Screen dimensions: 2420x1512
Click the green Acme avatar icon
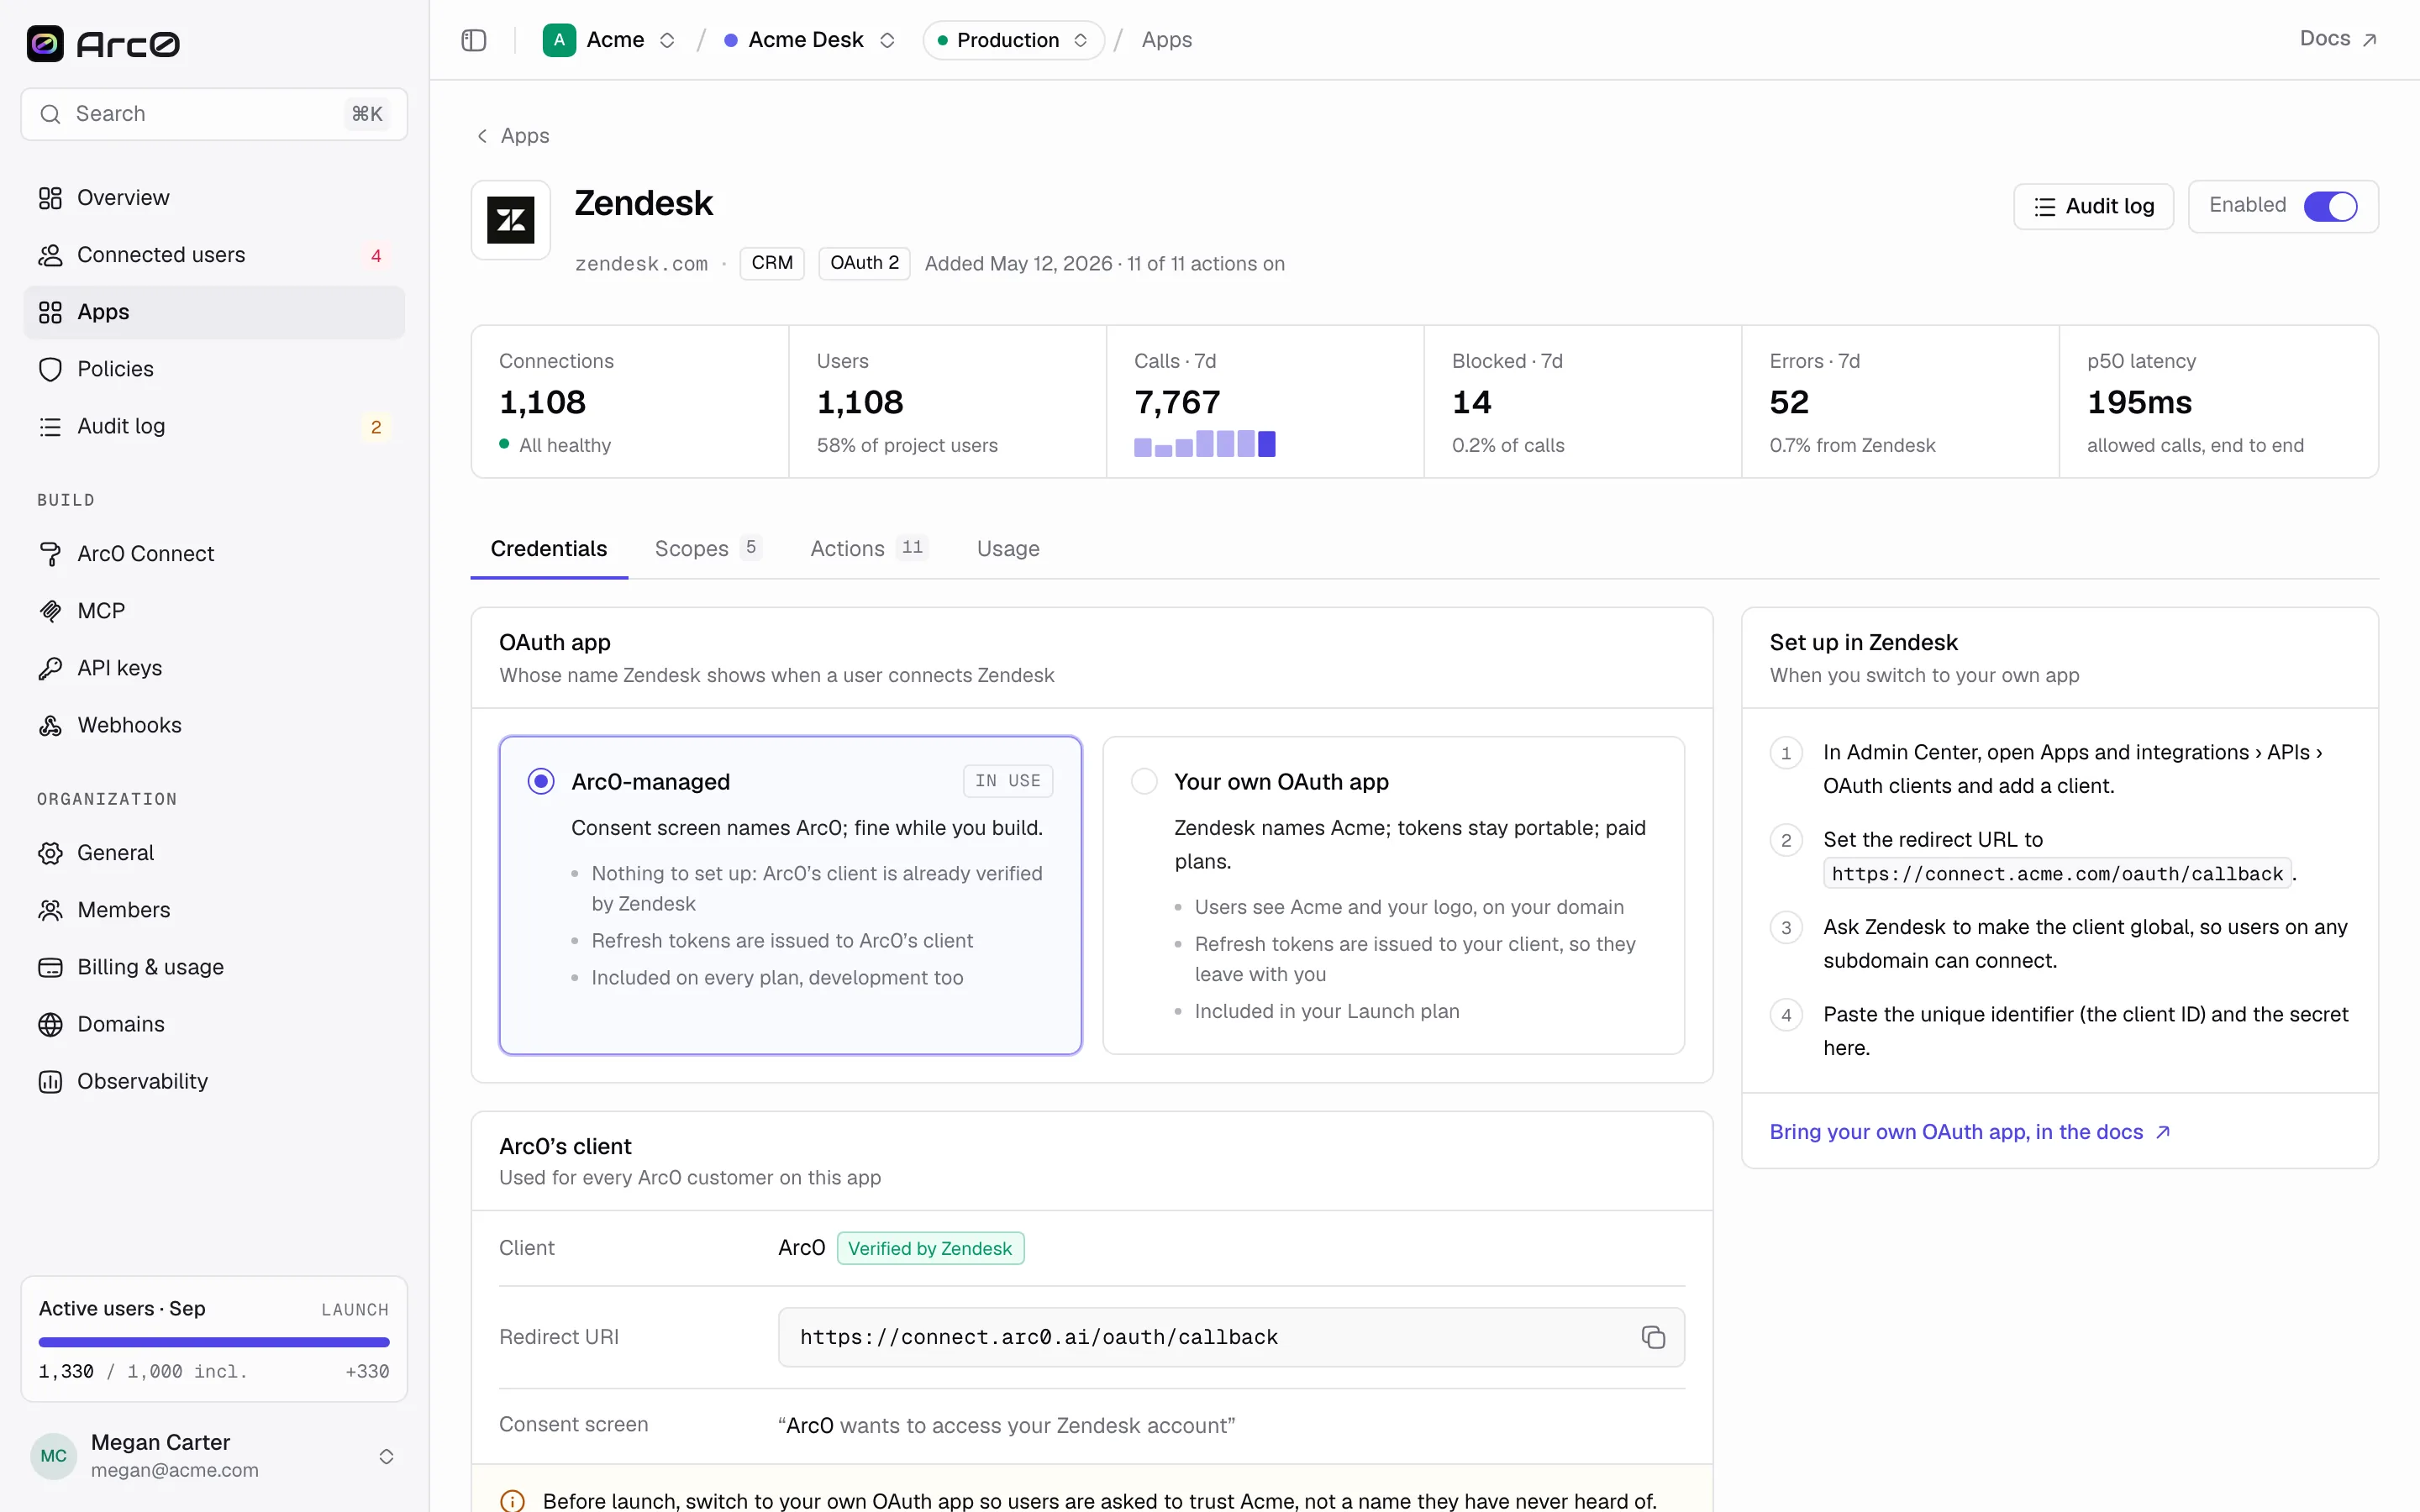coord(559,40)
